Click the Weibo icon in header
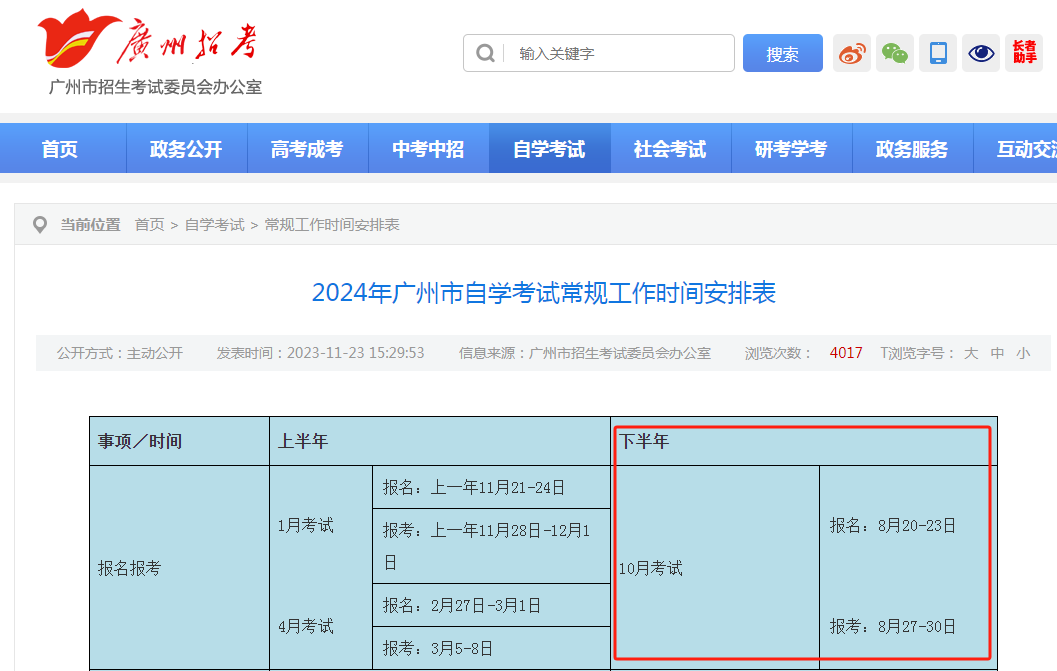The width and height of the screenshot is (1057, 671). [852, 53]
